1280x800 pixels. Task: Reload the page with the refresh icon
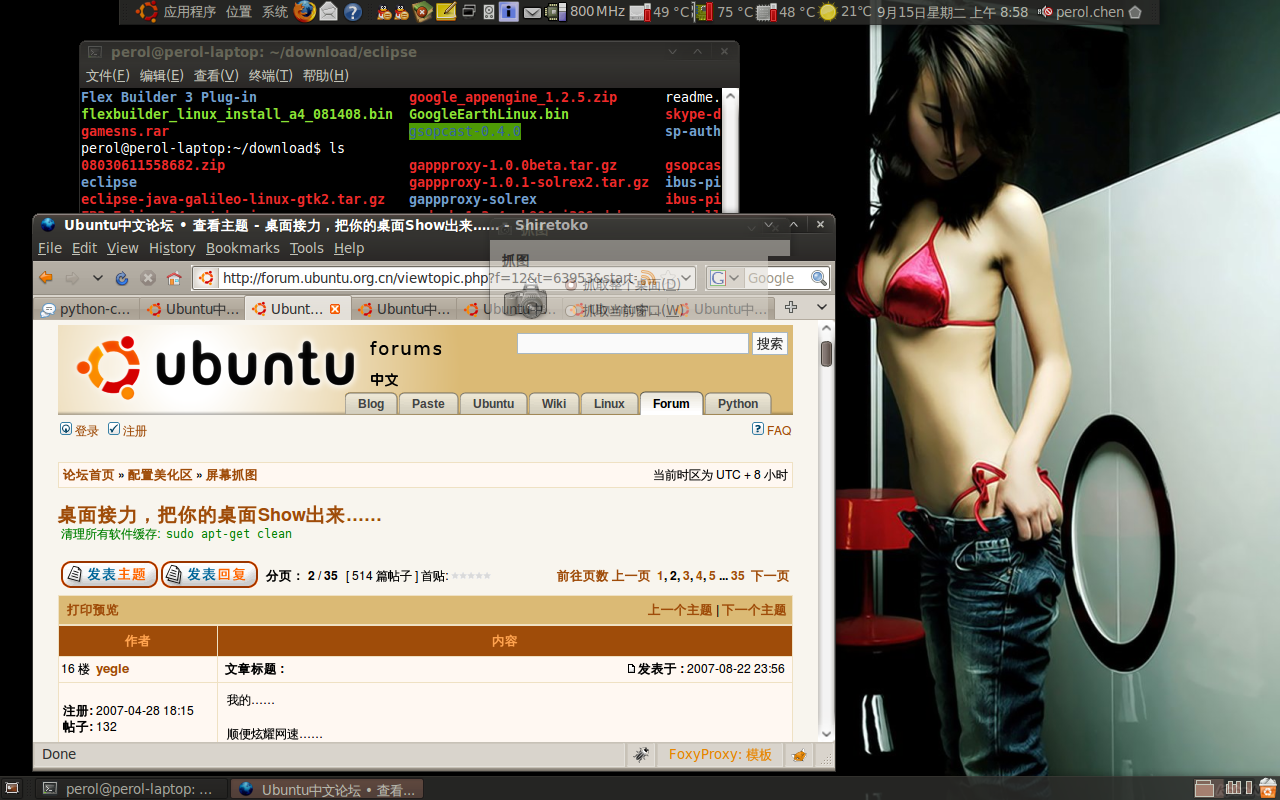[x=122, y=278]
